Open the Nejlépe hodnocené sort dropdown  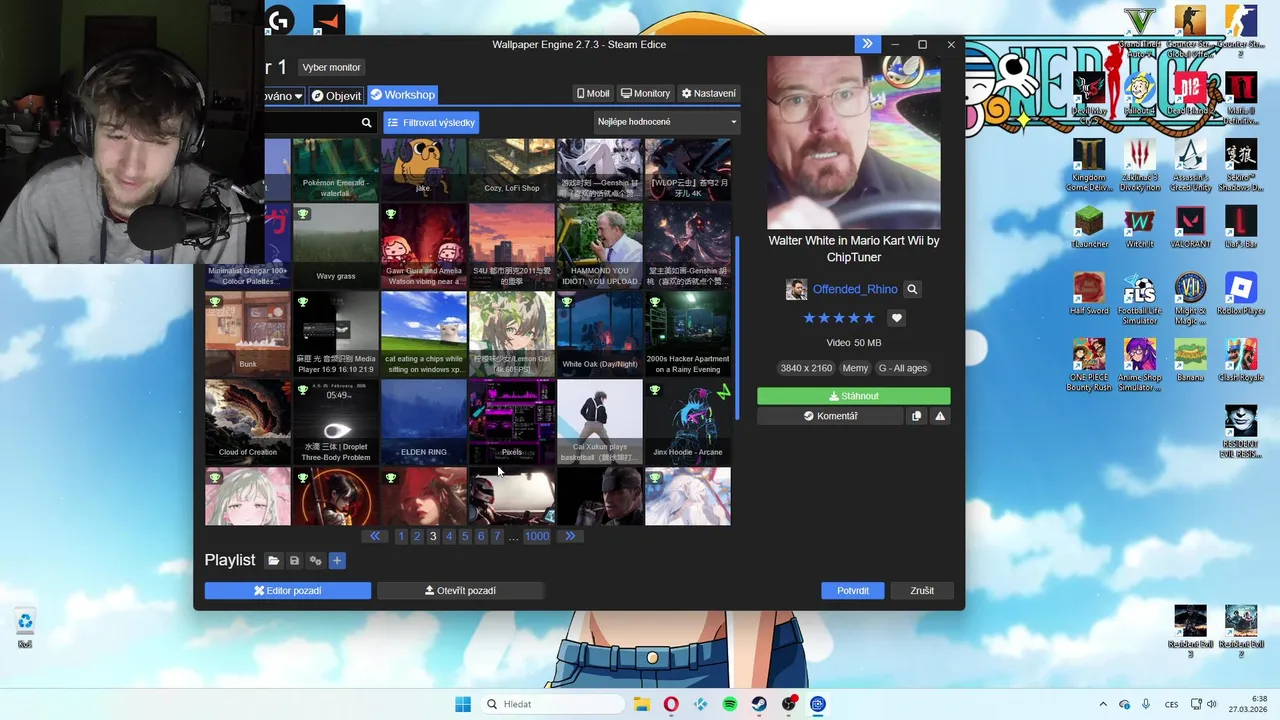667,122
